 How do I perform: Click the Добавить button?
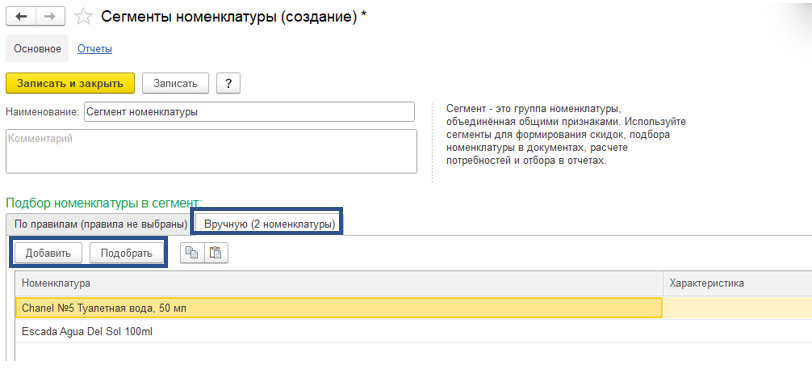pos(48,253)
